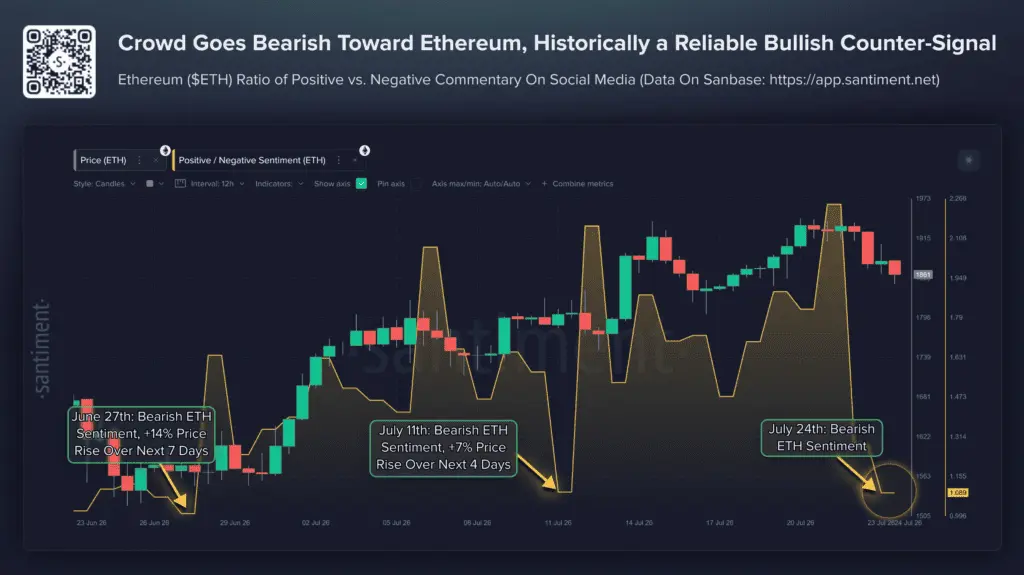Image resolution: width=1024 pixels, height=575 pixels.
Task: Open Price (ETH) three-dot options menu
Action: click(139, 160)
